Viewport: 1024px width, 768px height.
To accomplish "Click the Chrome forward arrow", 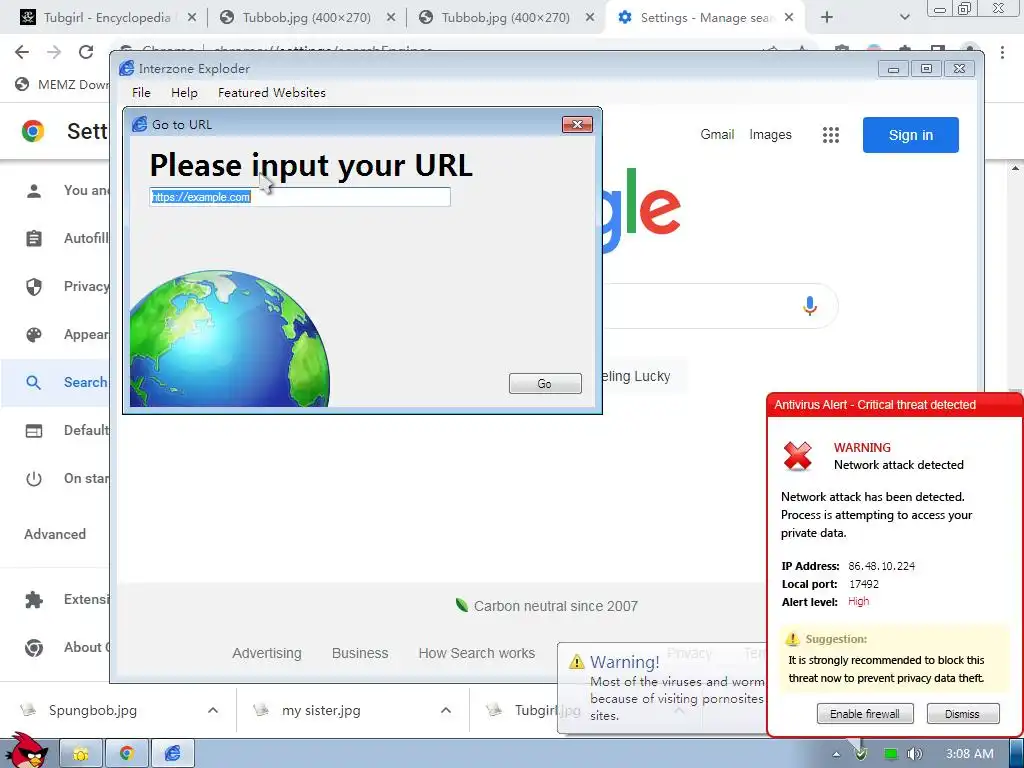I will [x=54, y=52].
